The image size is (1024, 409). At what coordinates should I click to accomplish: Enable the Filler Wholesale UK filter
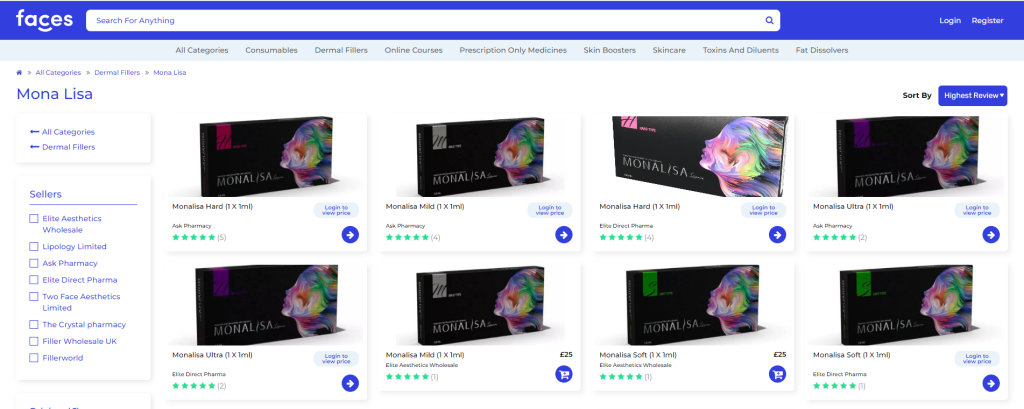click(35, 341)
